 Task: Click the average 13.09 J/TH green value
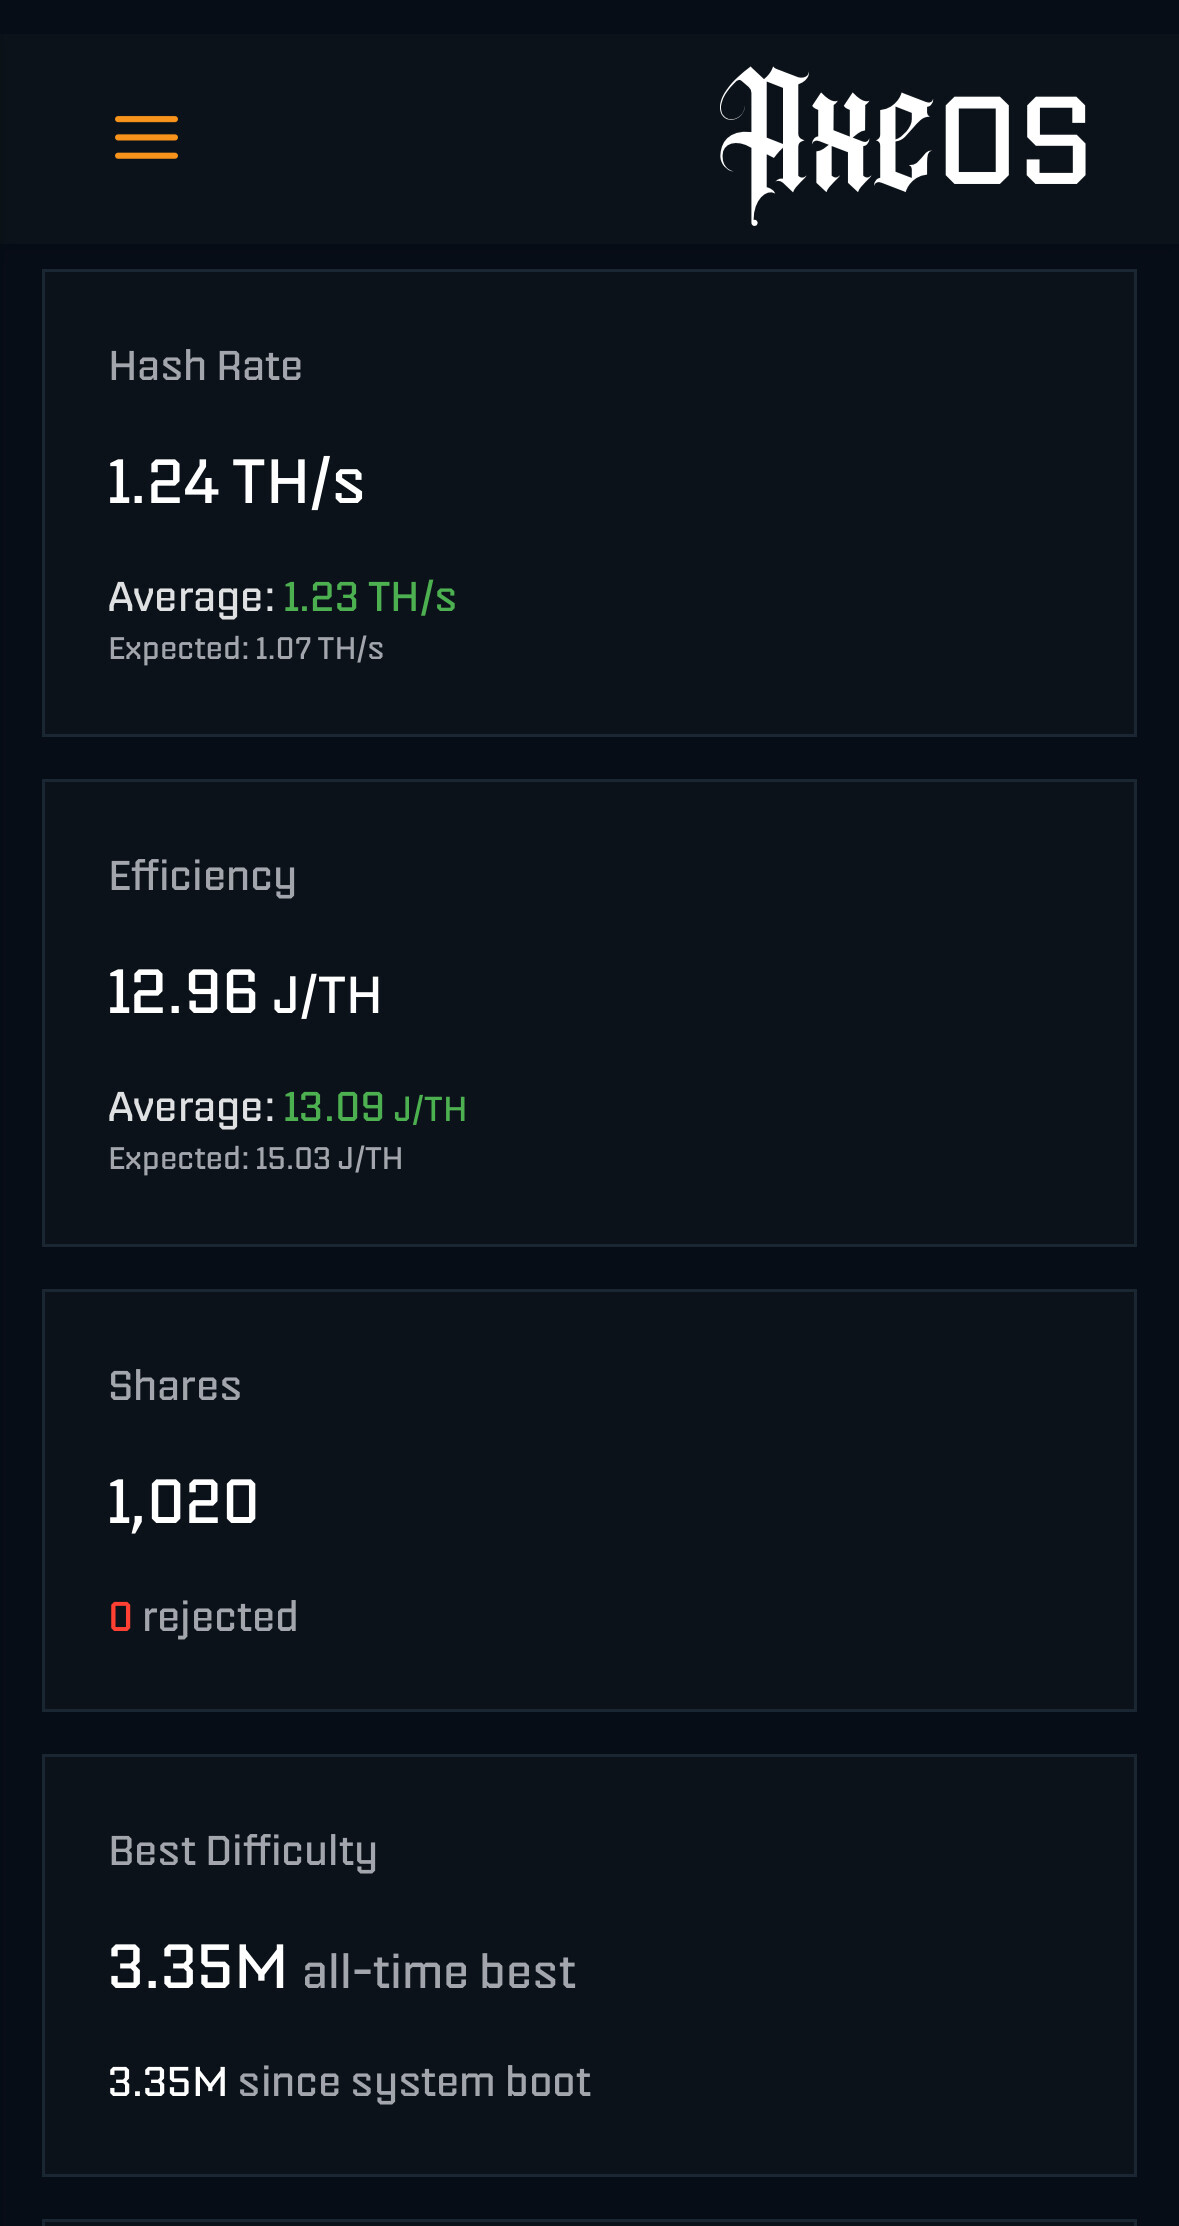[375, 1108]
